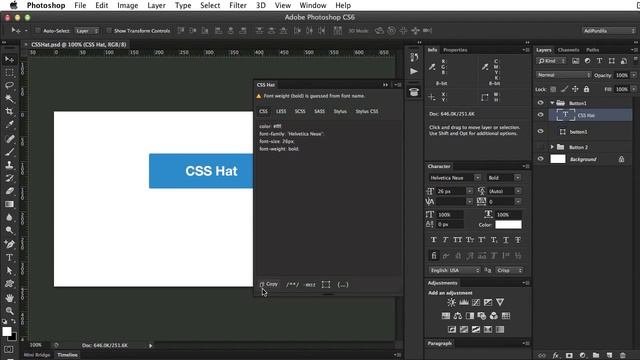The width and height of the screenshot is (640, 360).
Task: Open blend mode Normal dropdown
Action: point(563,75)
